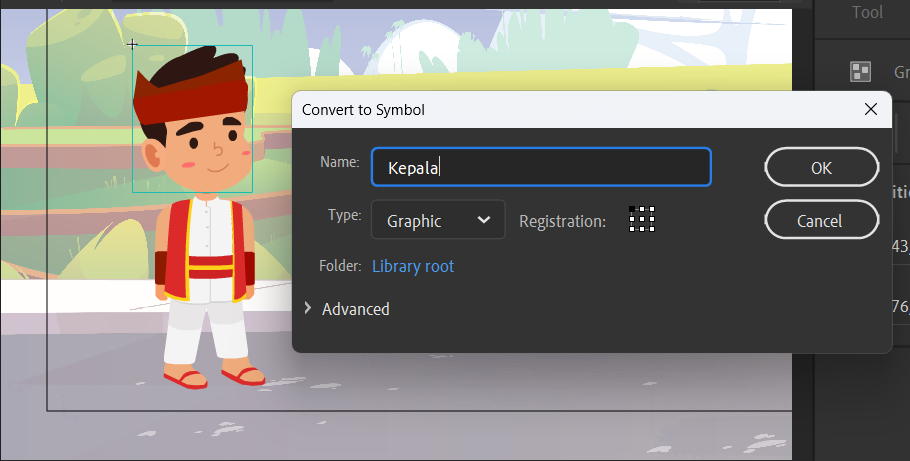This screenshot has width=910, height=461.
Task: Switch to the Tool tab in the panel
Action: [x=867, y=12]
